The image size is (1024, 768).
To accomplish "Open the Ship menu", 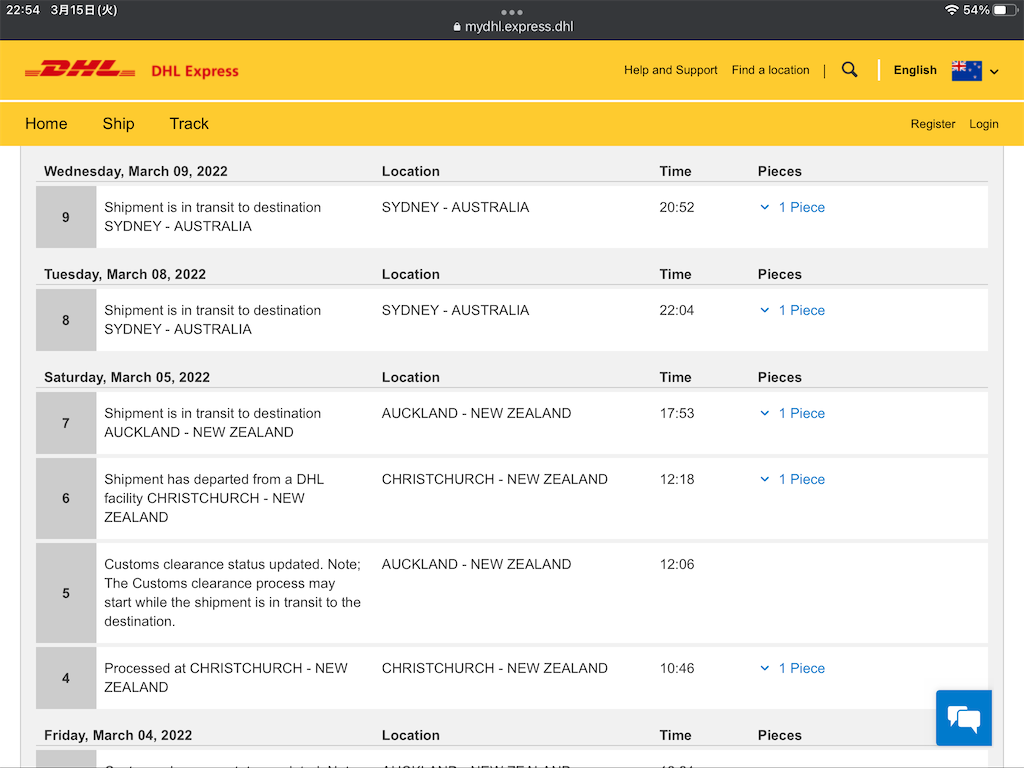I will pyautogui.click(x=118, y=123).
